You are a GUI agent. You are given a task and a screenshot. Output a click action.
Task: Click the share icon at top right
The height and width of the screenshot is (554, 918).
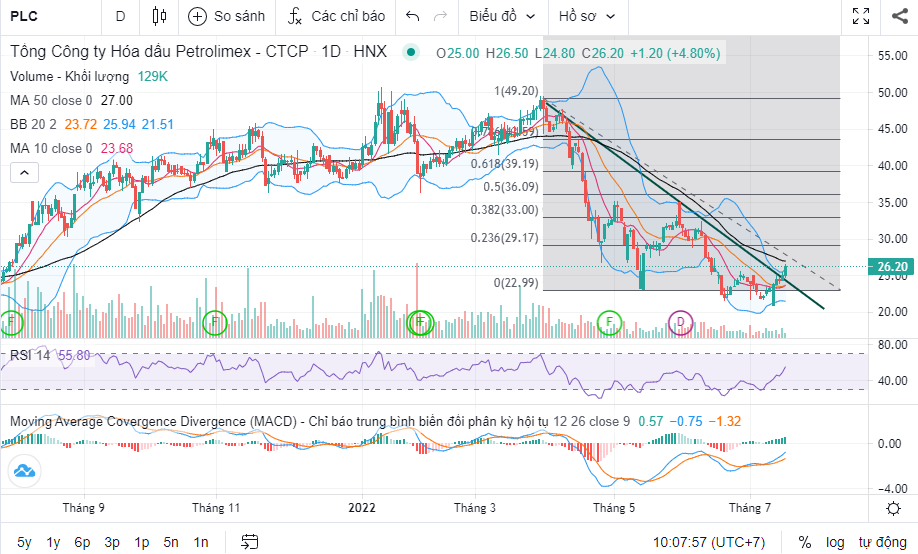coord(898,16)
